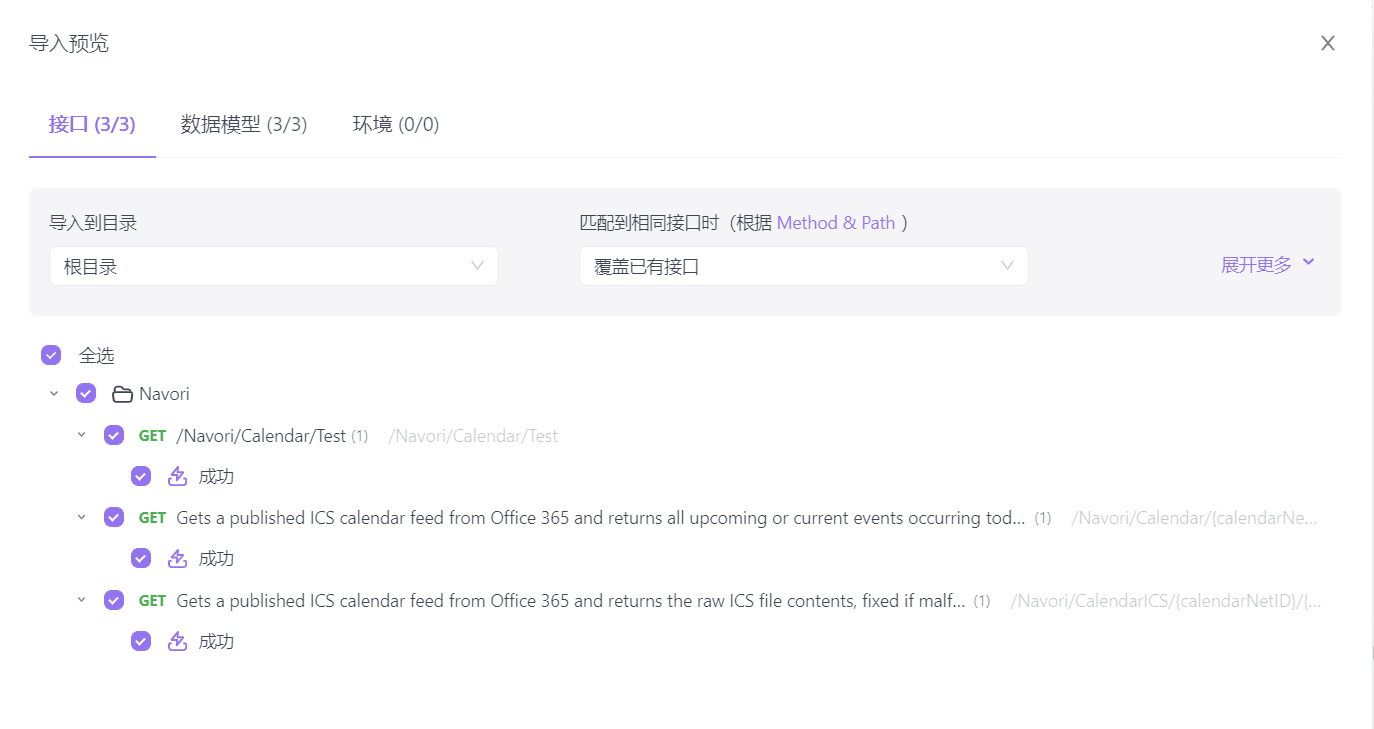Click response icon under 'returns all upcoming' endpoint
This screenshot has width=1374, height=729.
pyautogui.click(x=177, y=558)
